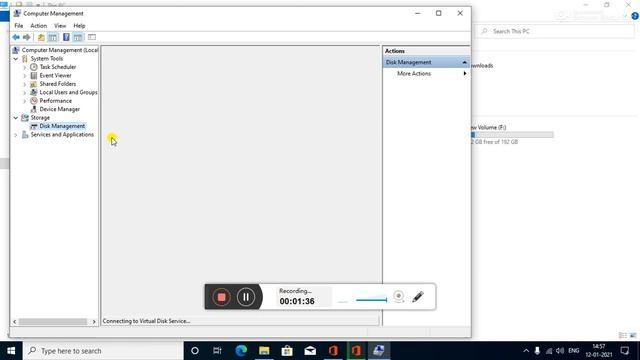Open the File menu
The width and height of the screenshot is (640, 360).
tap(19, 26)
